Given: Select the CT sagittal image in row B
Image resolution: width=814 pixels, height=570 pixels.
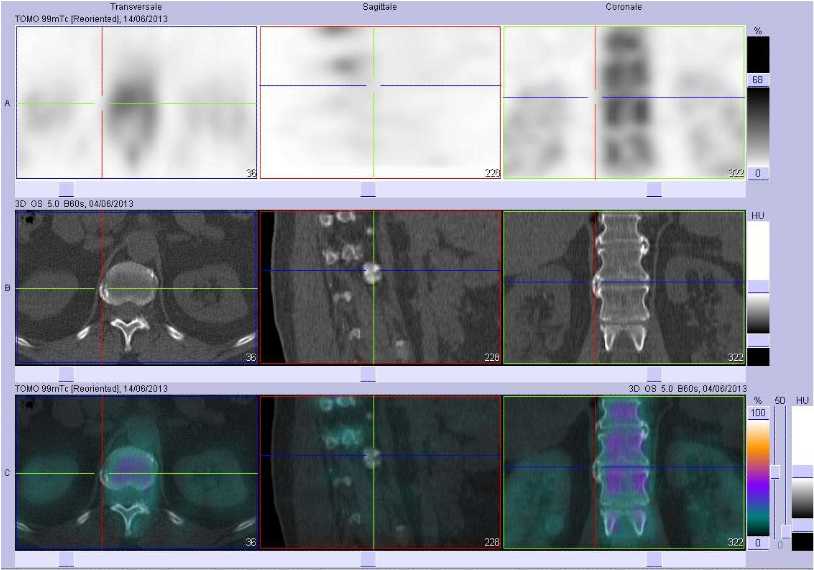Looking at the screenshot, I should [x=380, y=287].
